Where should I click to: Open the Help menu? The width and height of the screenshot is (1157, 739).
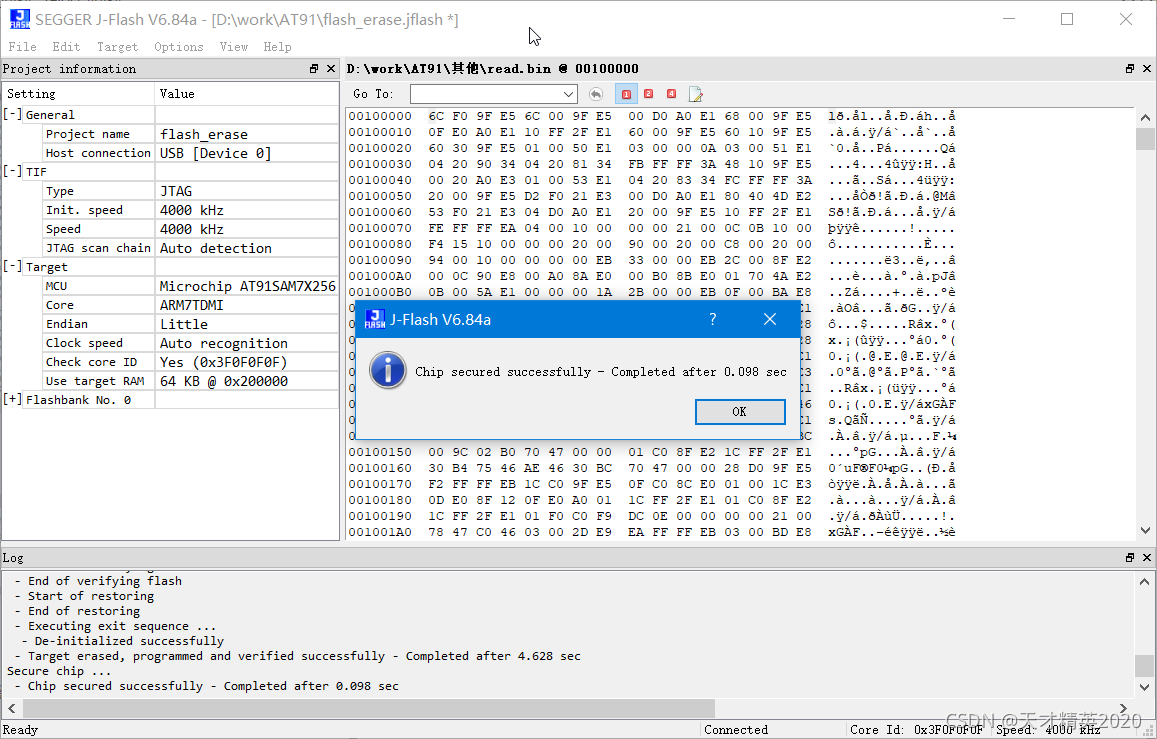(277, 46)
